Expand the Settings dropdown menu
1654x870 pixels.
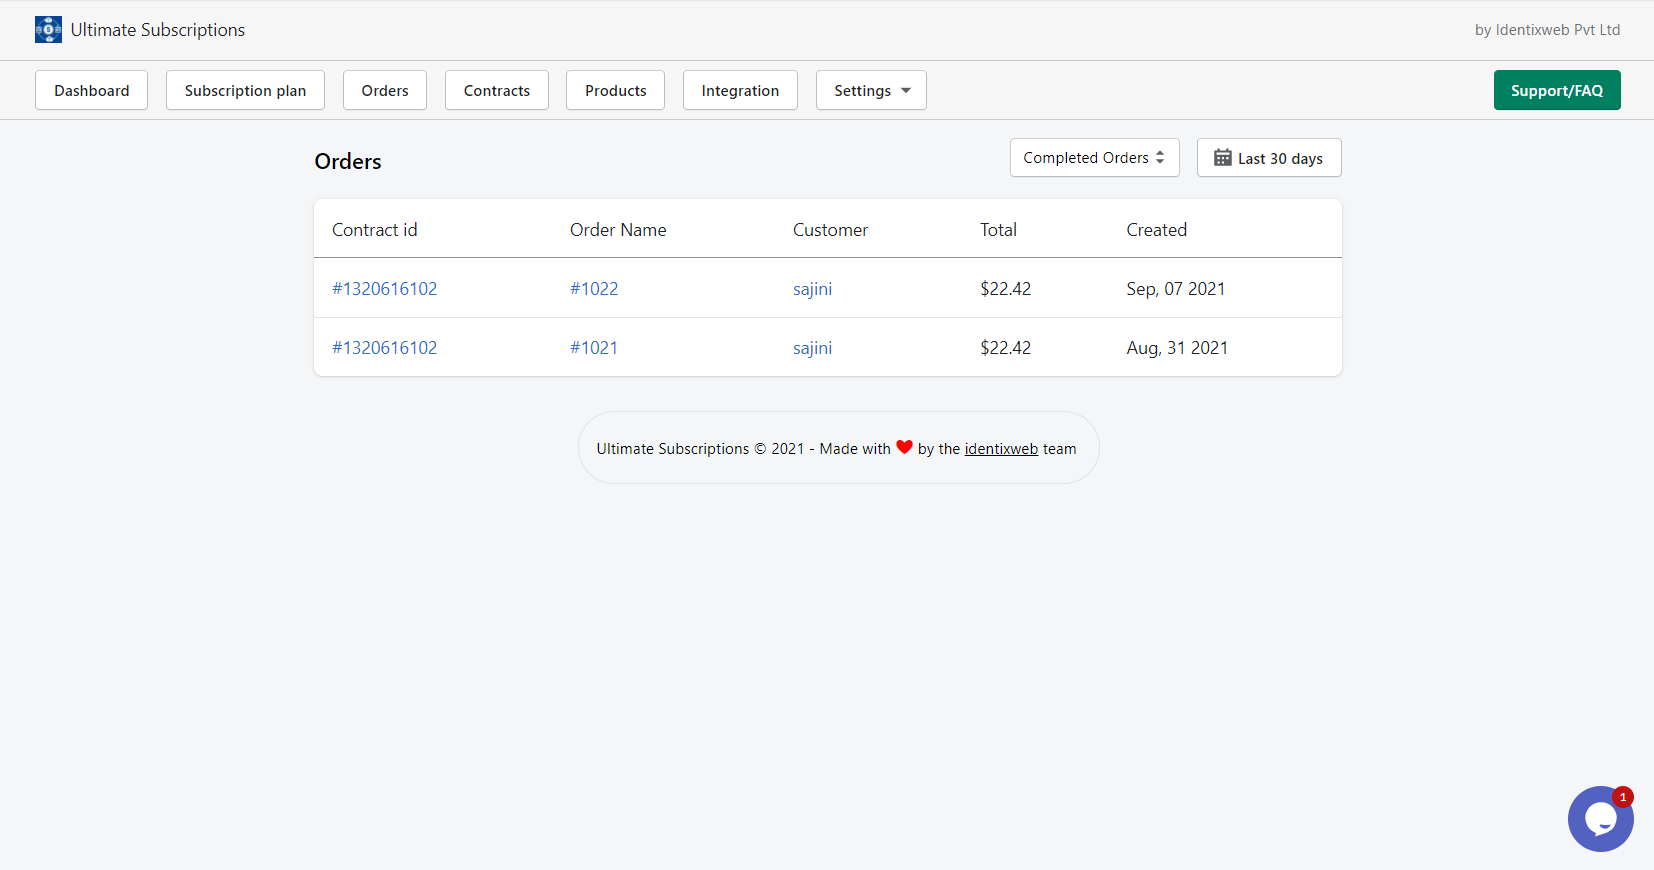click(x=871, y=90)
